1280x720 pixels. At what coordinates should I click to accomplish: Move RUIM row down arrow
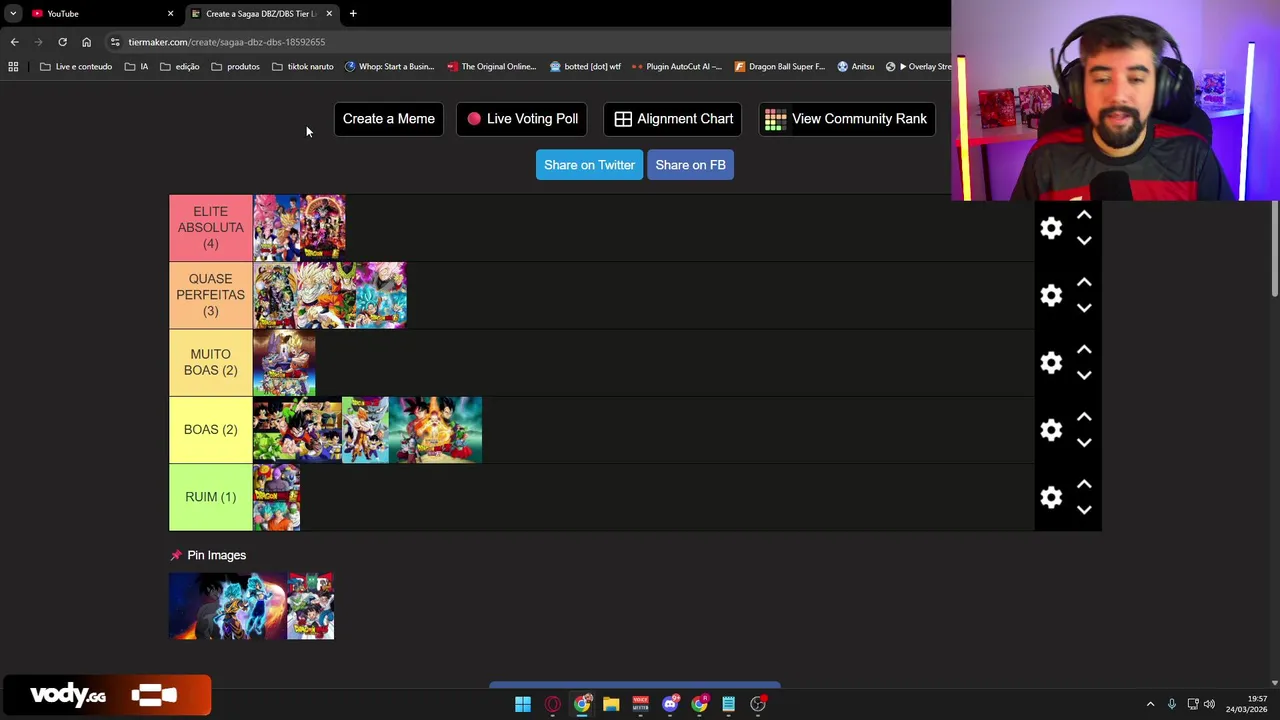tap(1084, 510)
